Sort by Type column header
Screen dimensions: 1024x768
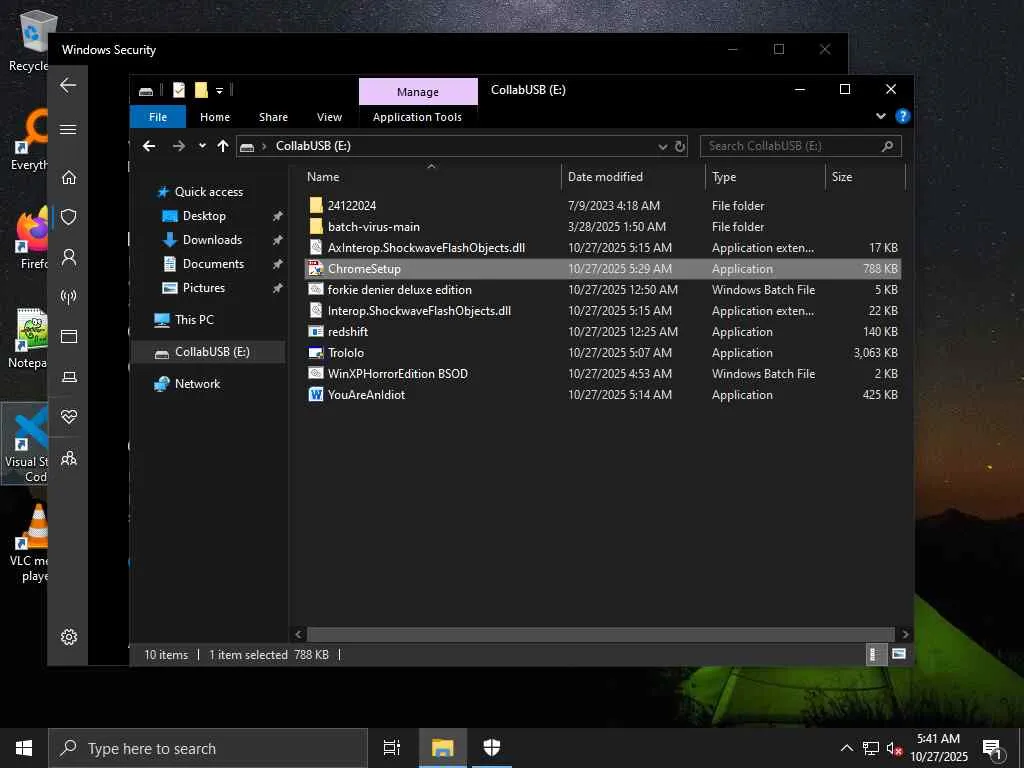765,177
